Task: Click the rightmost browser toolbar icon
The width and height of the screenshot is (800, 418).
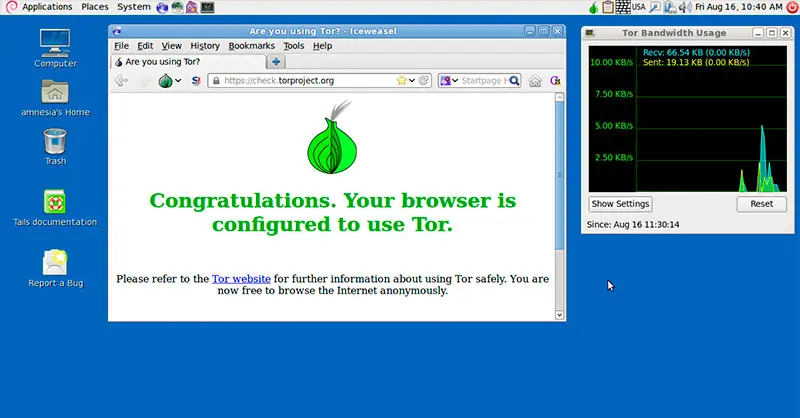Action: tap(555, 81)
